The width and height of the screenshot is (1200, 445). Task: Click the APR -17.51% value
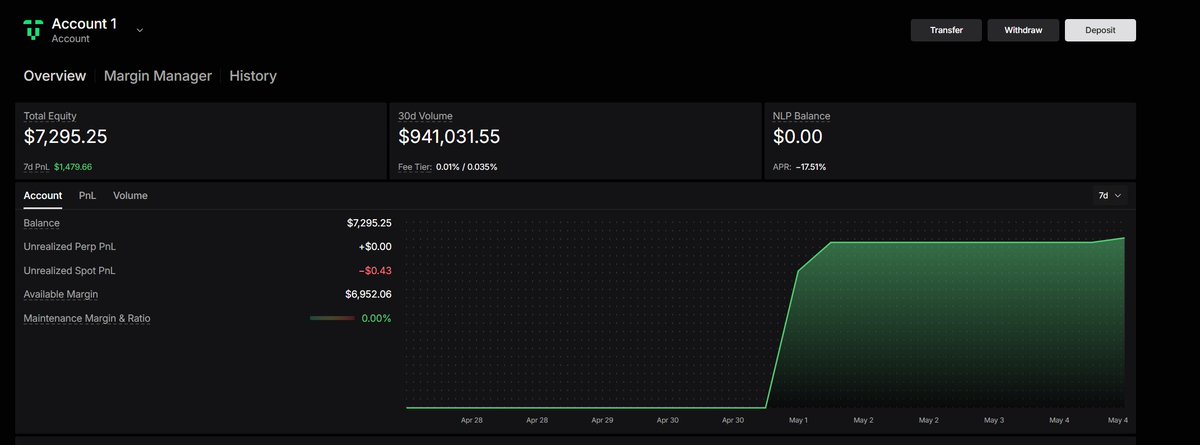811,167
